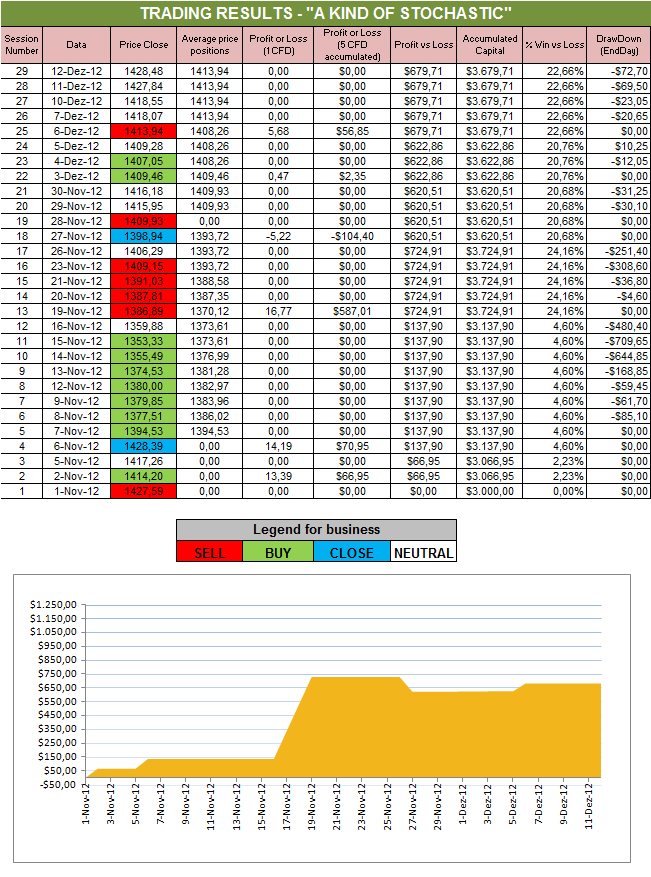The height and width of the screenshot is (877, 651).
Task: Click the date cell 12-Dez-12
Action: [x=77, y=71]
